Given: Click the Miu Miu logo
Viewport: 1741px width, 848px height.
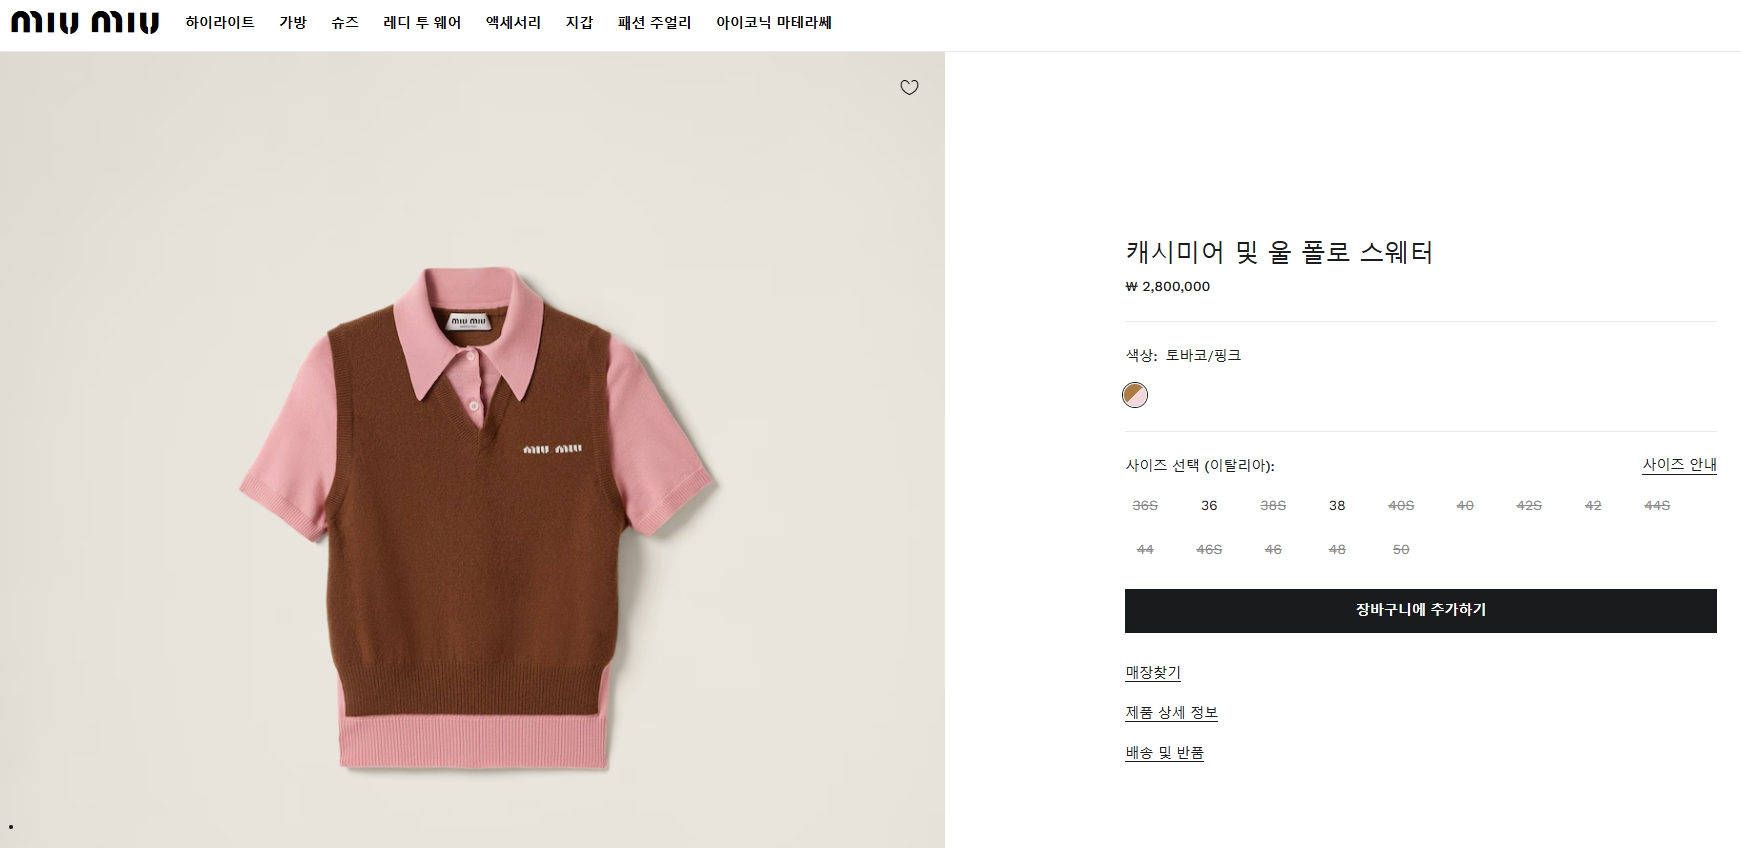Looking at the screenshot, I should tap(85, 22).
